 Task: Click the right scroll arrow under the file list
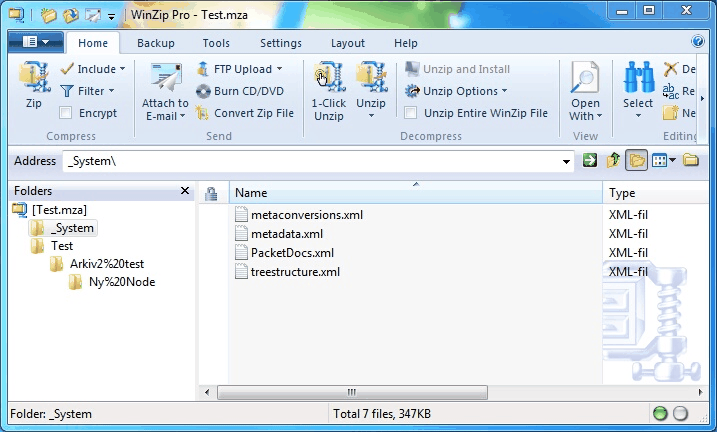[700, 392]
